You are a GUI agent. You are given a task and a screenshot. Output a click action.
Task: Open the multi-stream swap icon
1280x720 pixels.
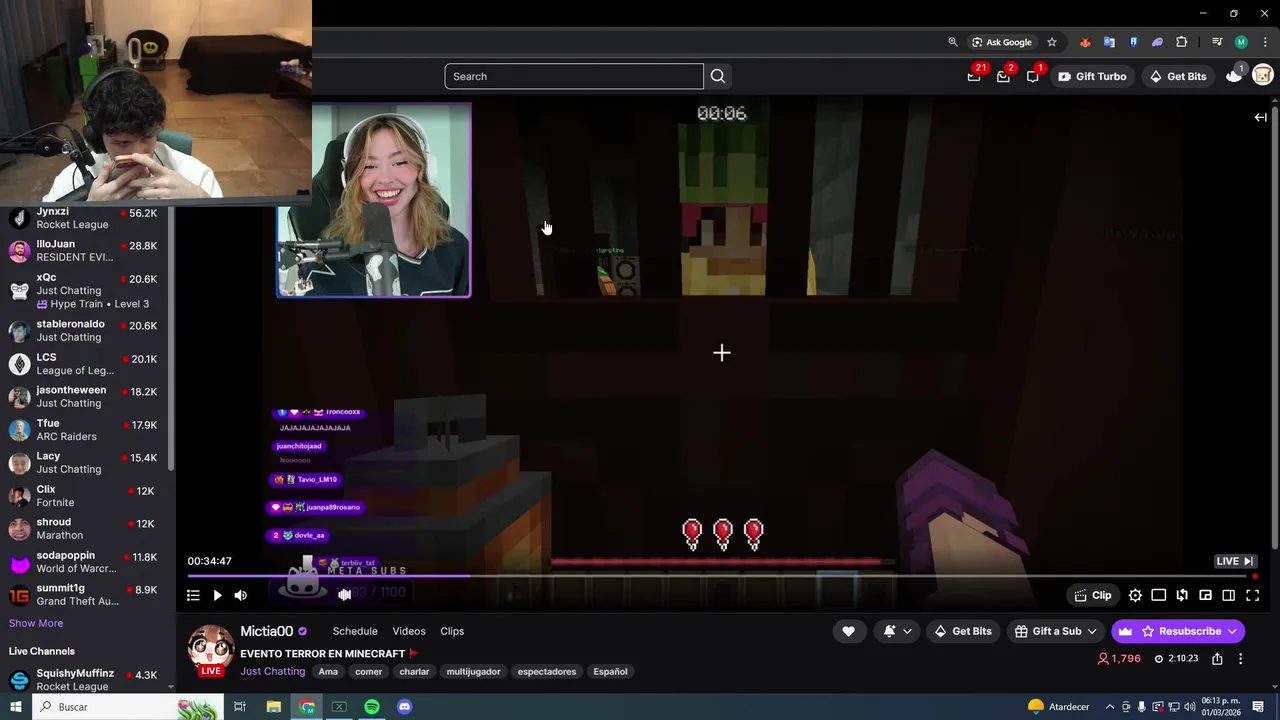[1182, 595]
